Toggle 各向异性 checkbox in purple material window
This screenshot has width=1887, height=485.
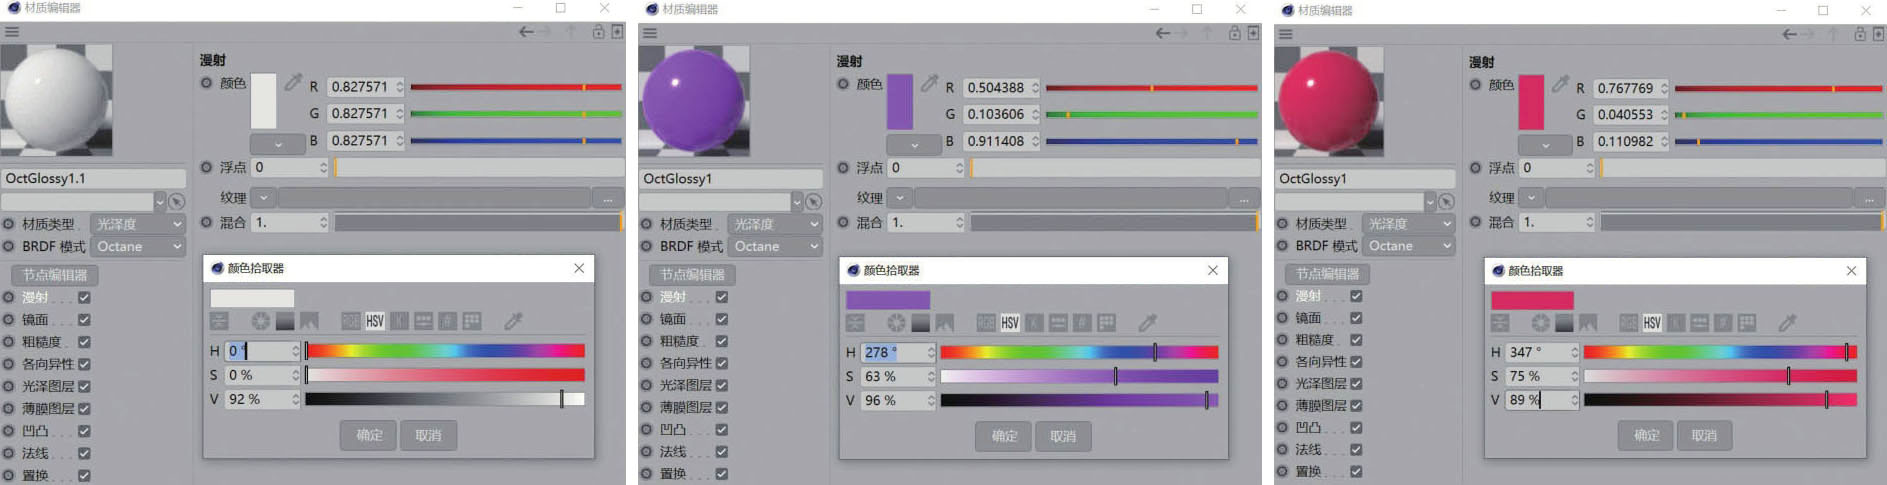point(721,363)
